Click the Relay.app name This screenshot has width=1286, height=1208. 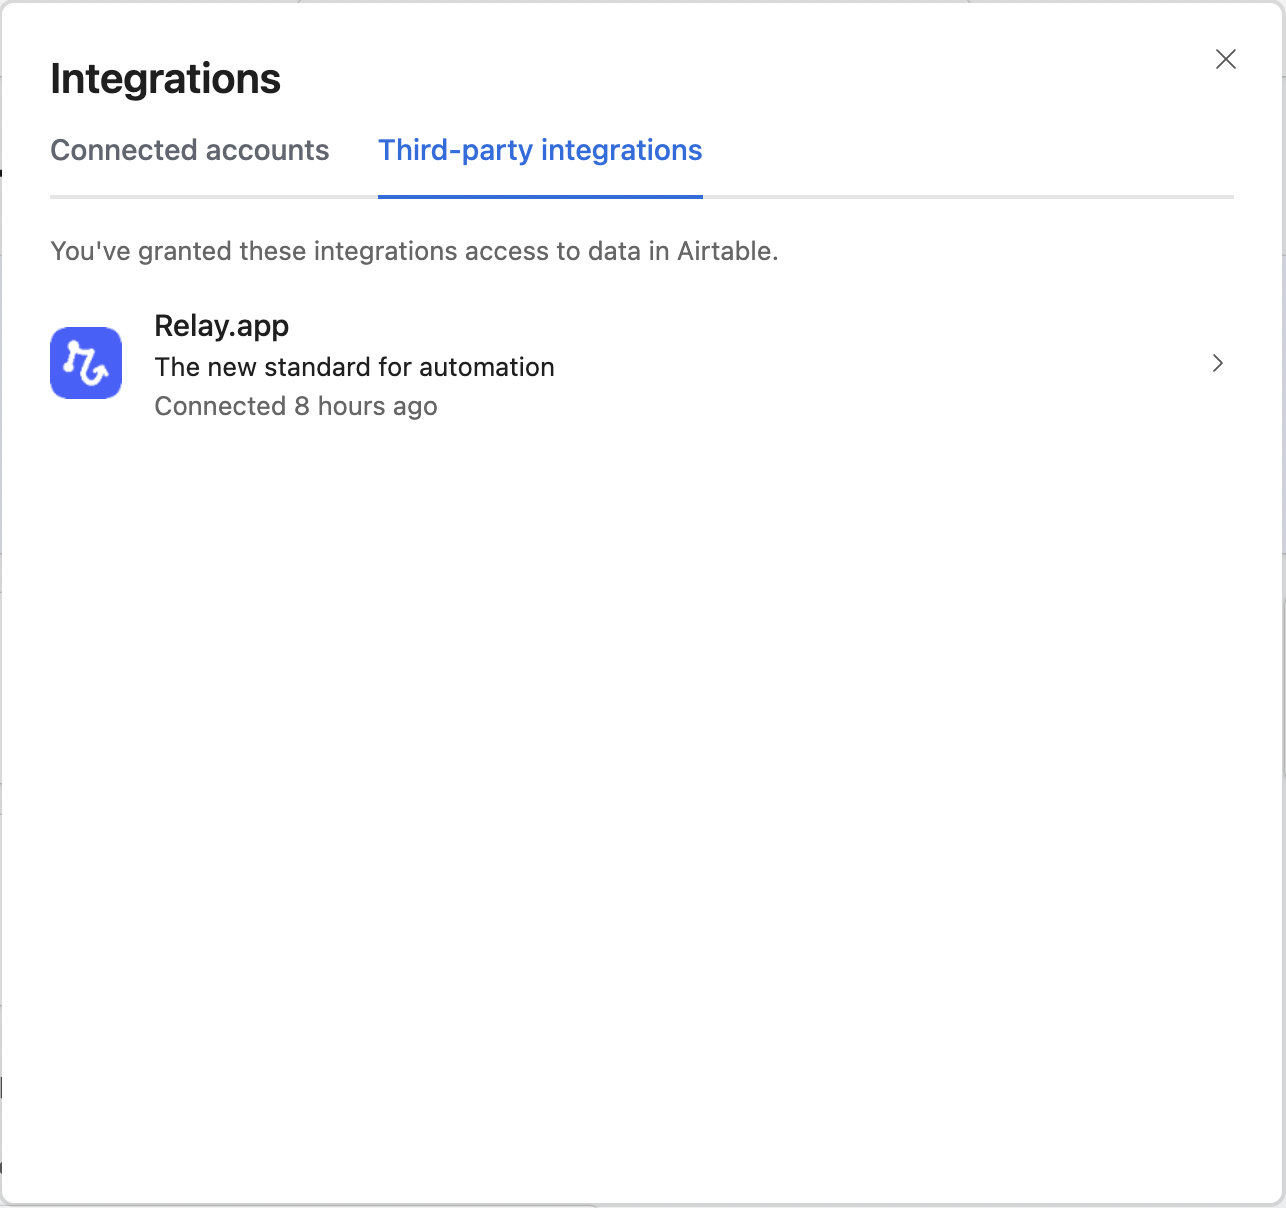click(x=221, y=326)
